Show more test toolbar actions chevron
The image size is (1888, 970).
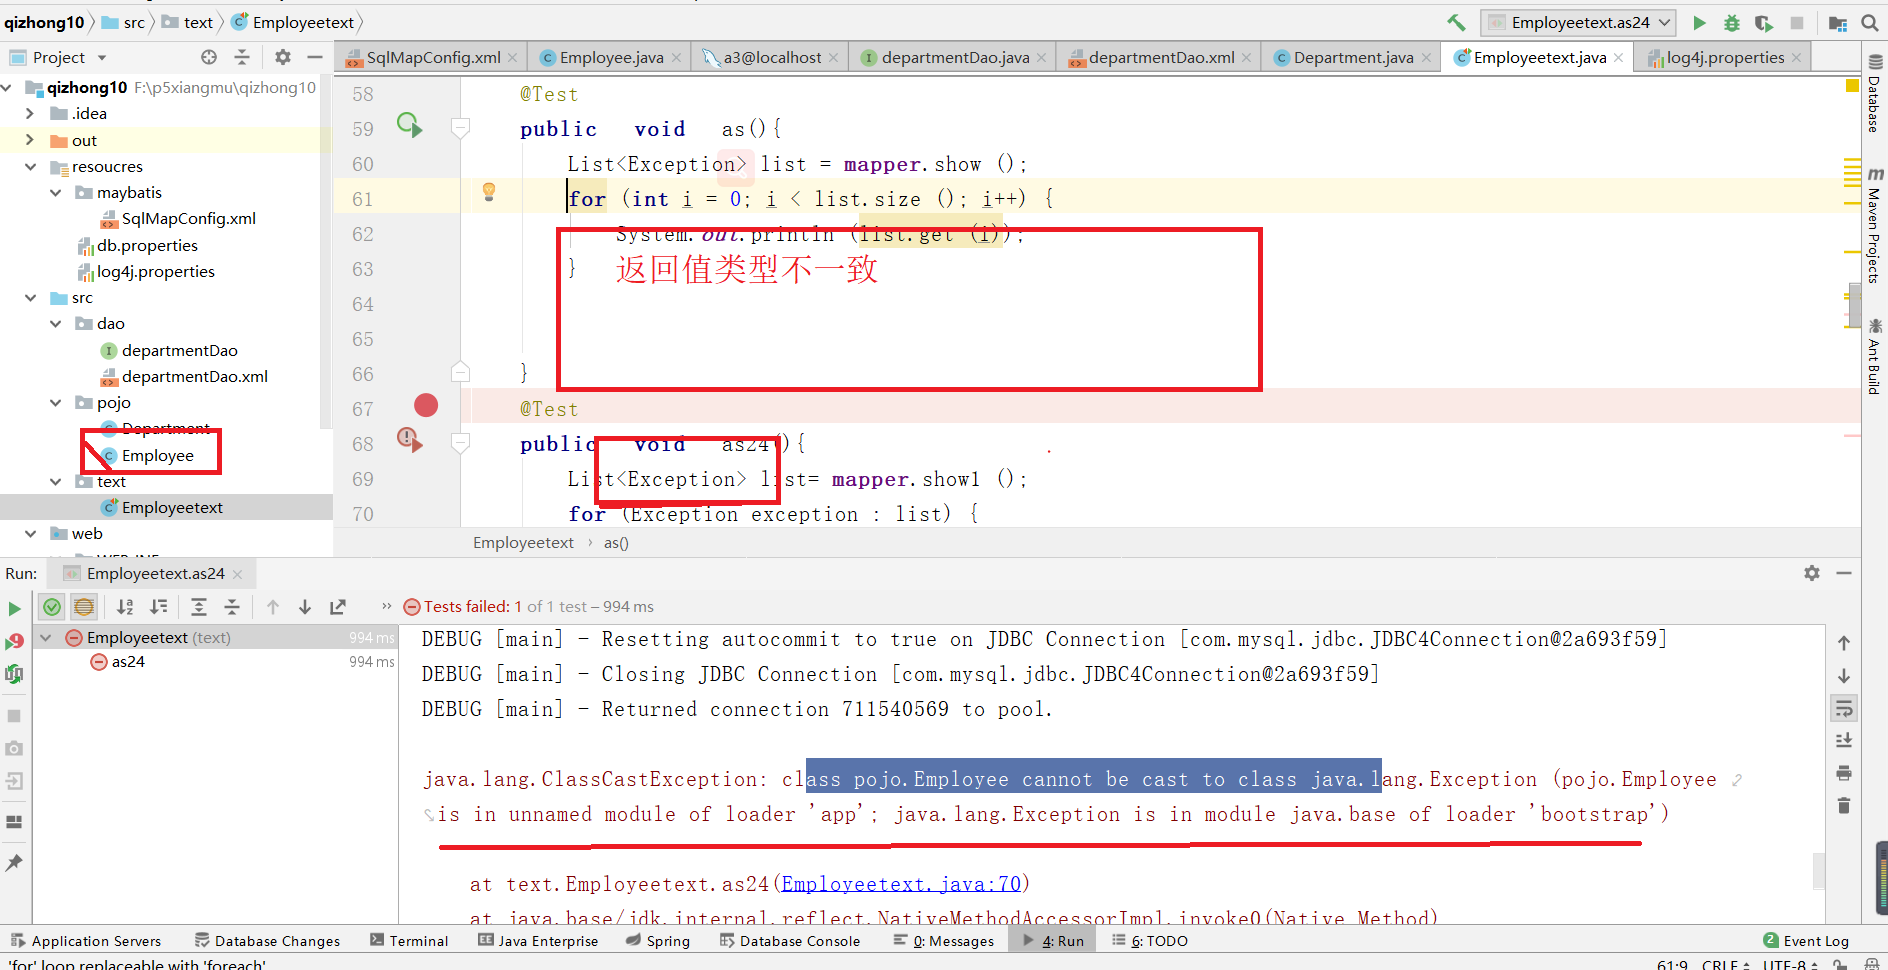click(x=386, y=606)
